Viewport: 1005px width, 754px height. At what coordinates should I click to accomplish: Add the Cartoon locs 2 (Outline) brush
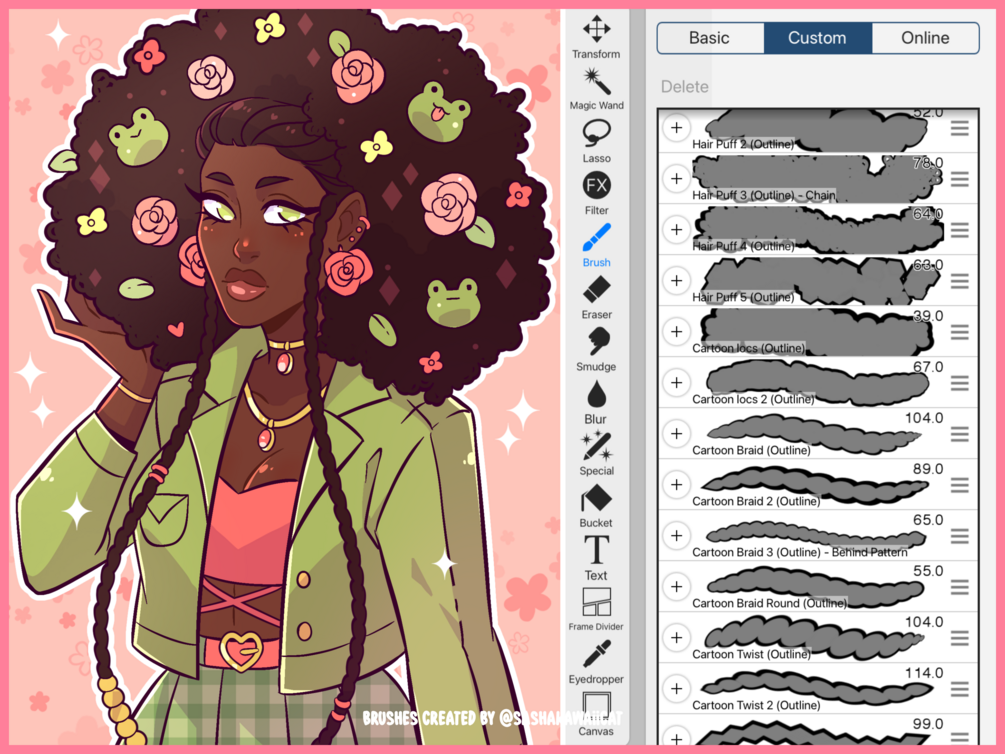tap(676, 383)
